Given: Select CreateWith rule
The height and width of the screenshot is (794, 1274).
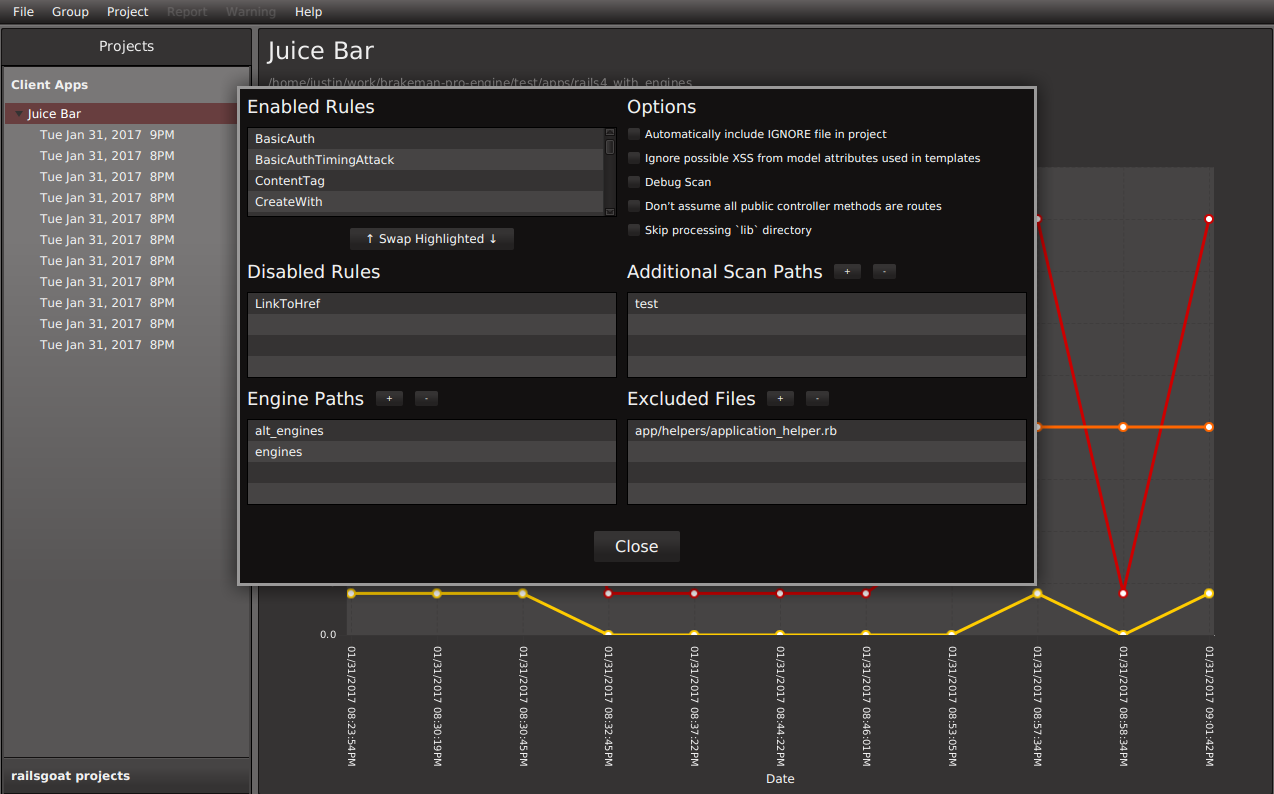Looking at the screenshot, I should click(425, 202).
